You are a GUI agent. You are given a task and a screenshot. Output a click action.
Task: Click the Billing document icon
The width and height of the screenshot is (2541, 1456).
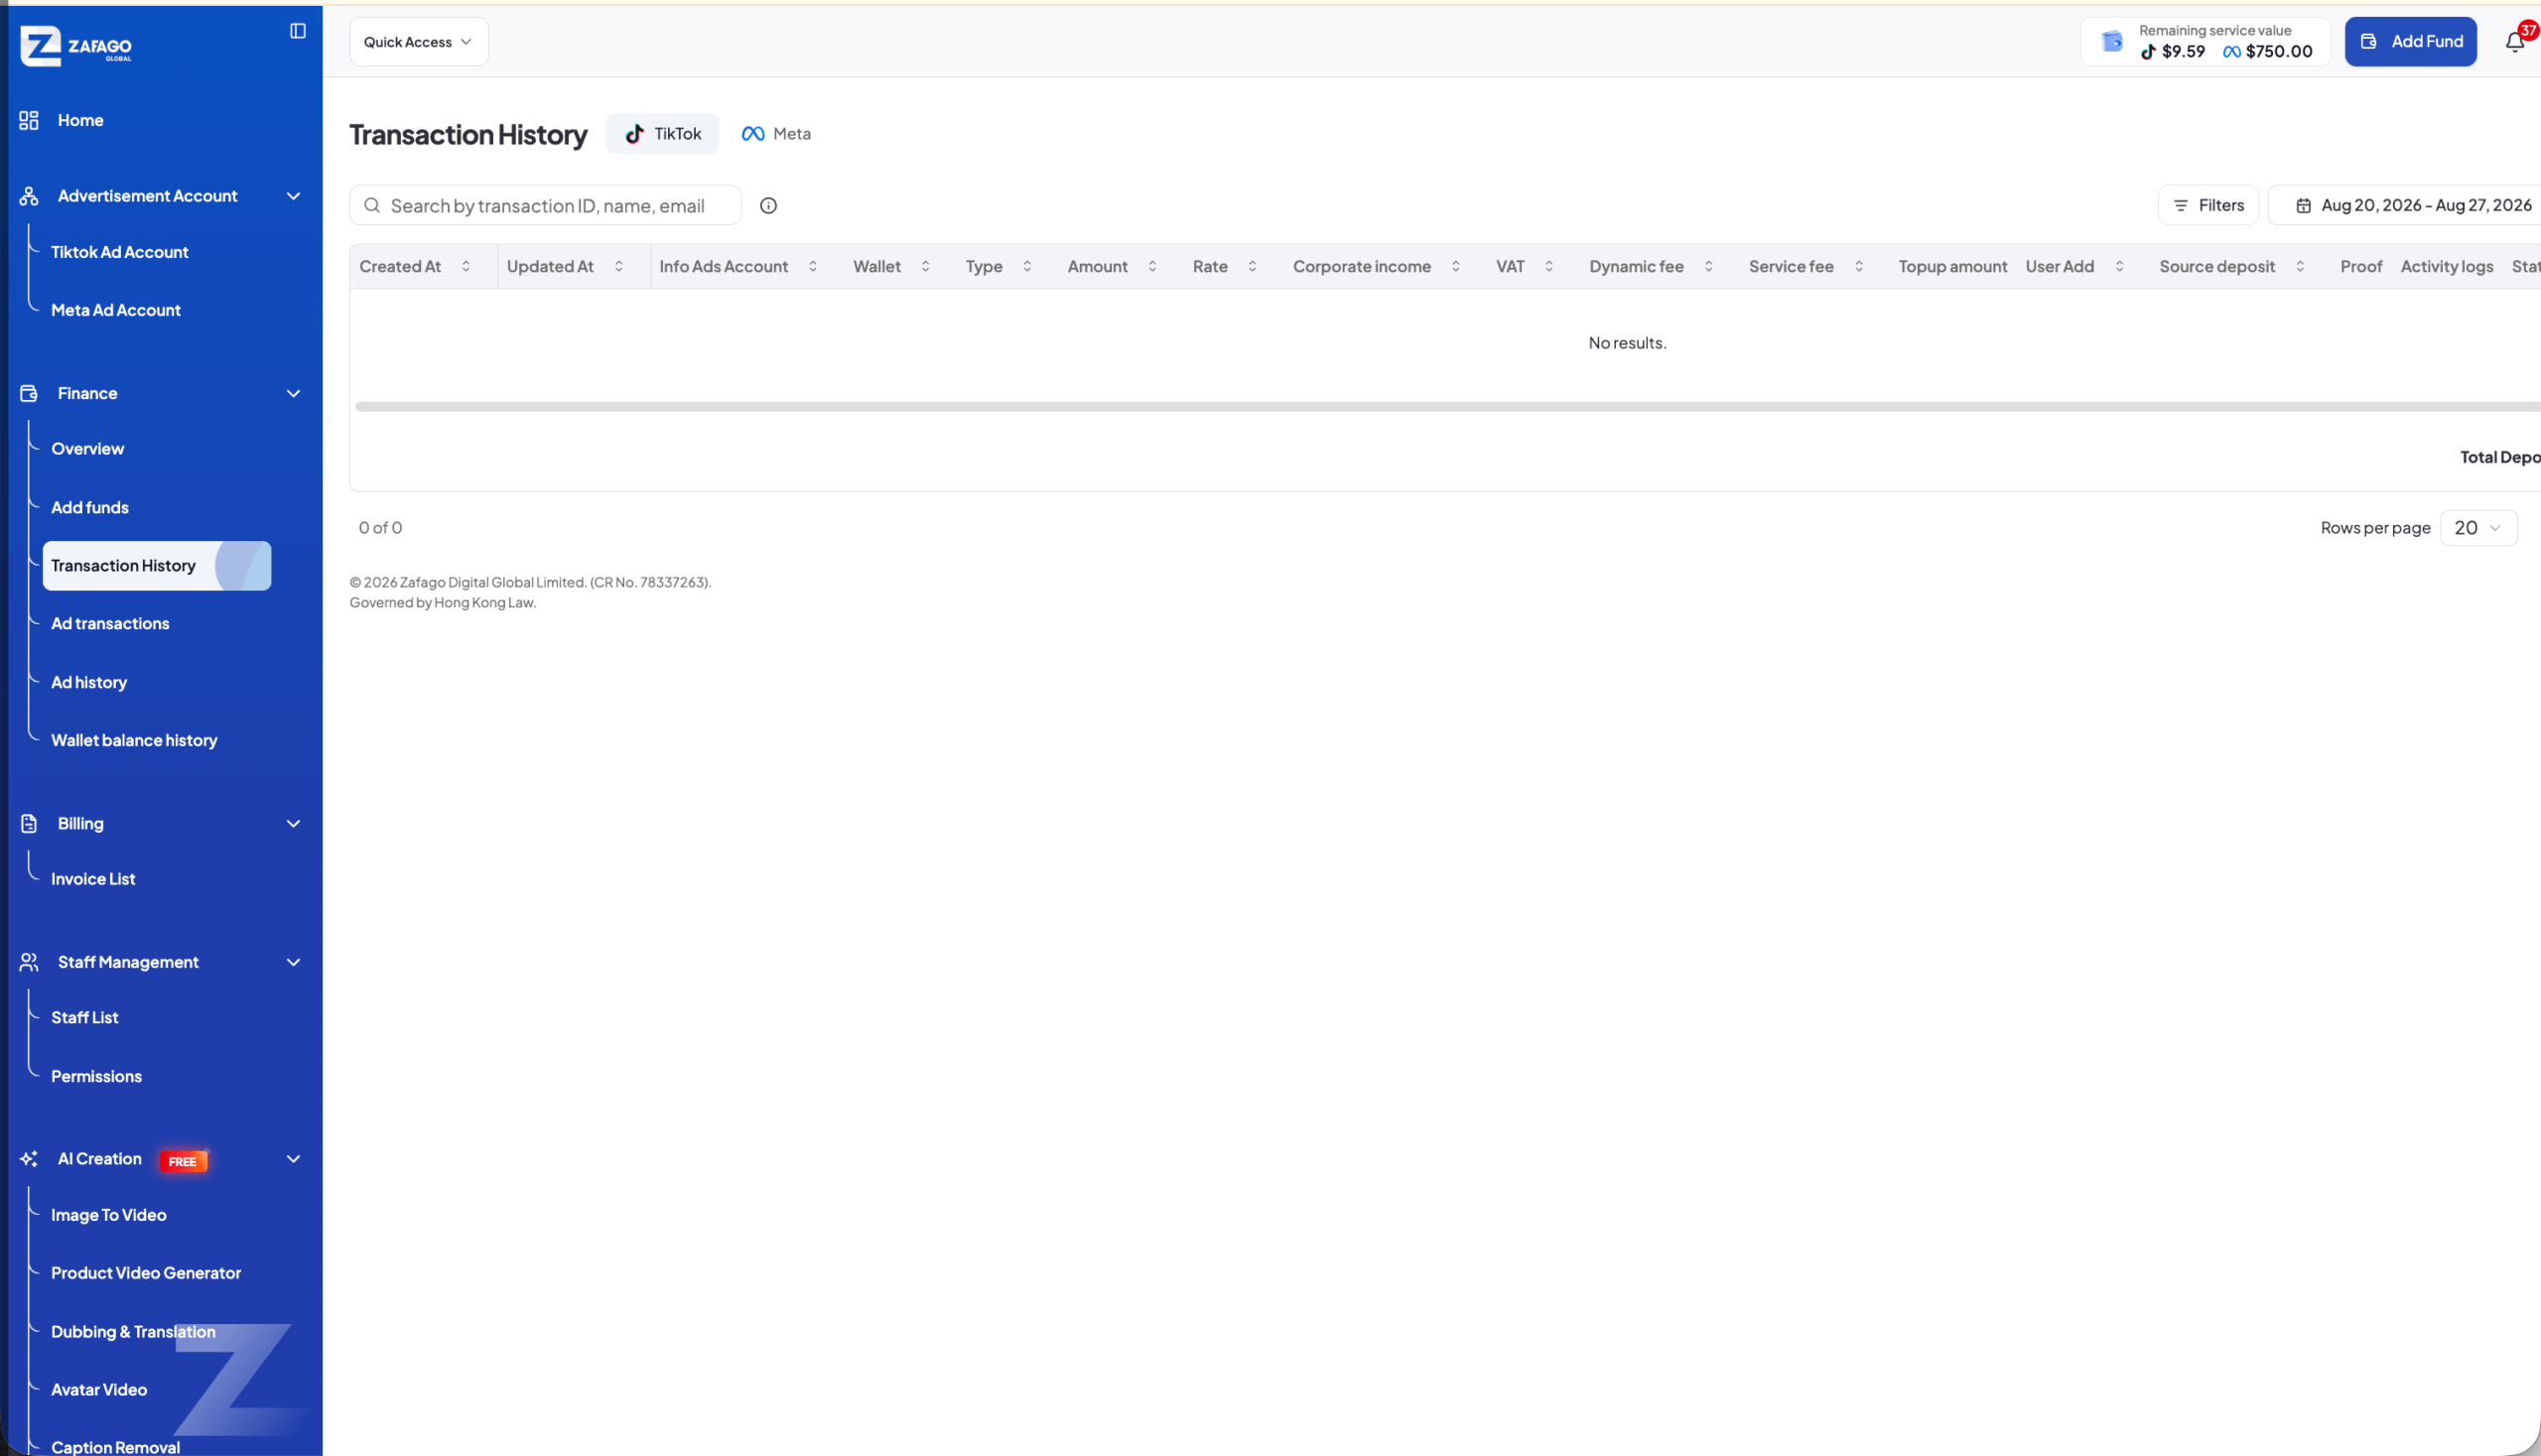point(29,824)
